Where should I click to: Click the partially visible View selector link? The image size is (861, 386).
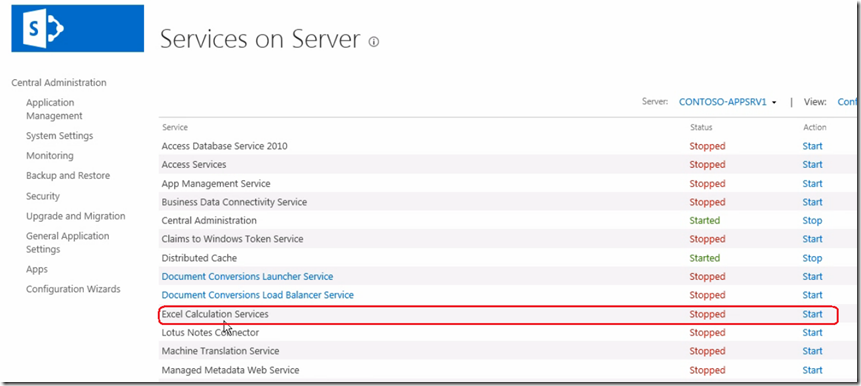tap(846, 102)
